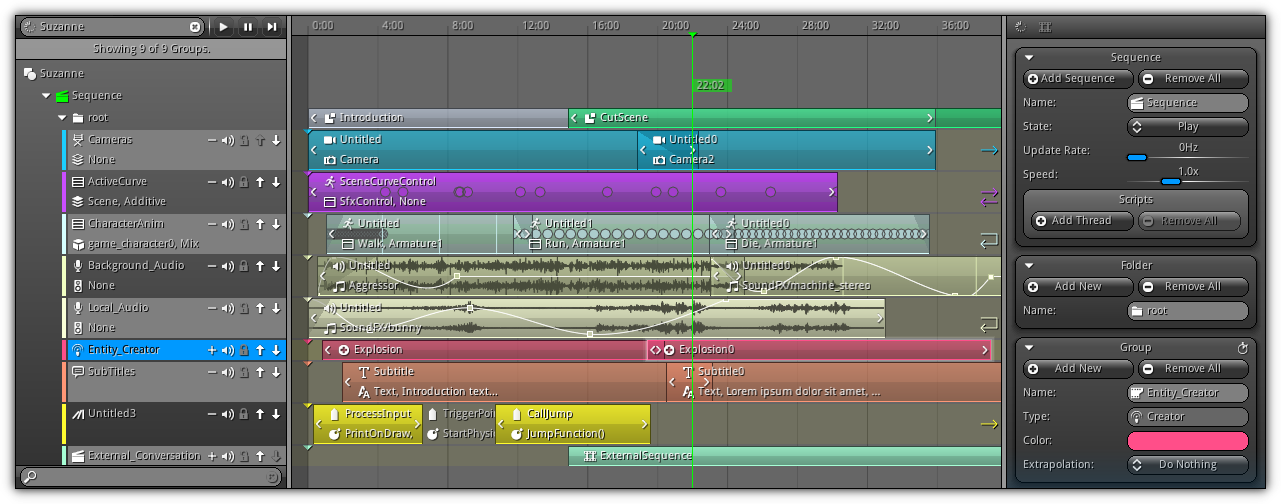Screen dimensions: 1281x504
Task: Play the sequence
Action: (x=223, y=27)
